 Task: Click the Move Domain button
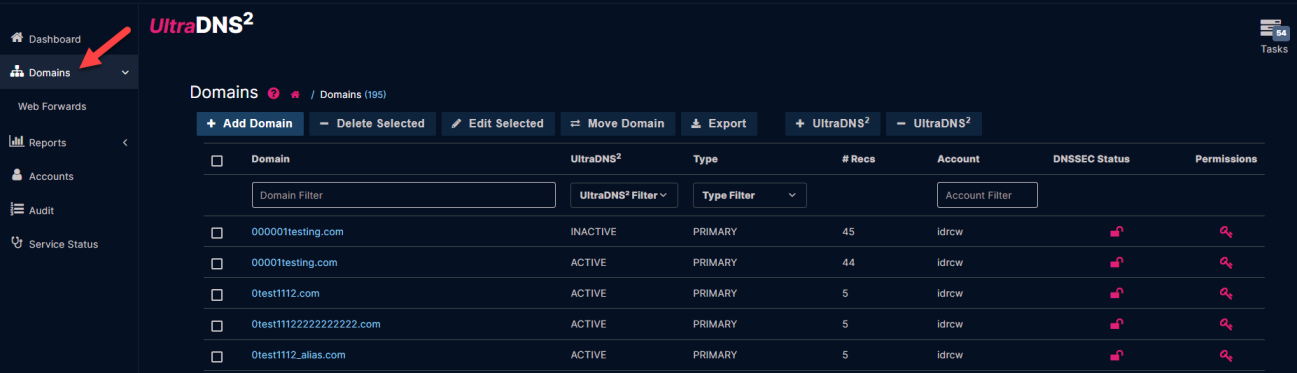click(x=618, y=123)
